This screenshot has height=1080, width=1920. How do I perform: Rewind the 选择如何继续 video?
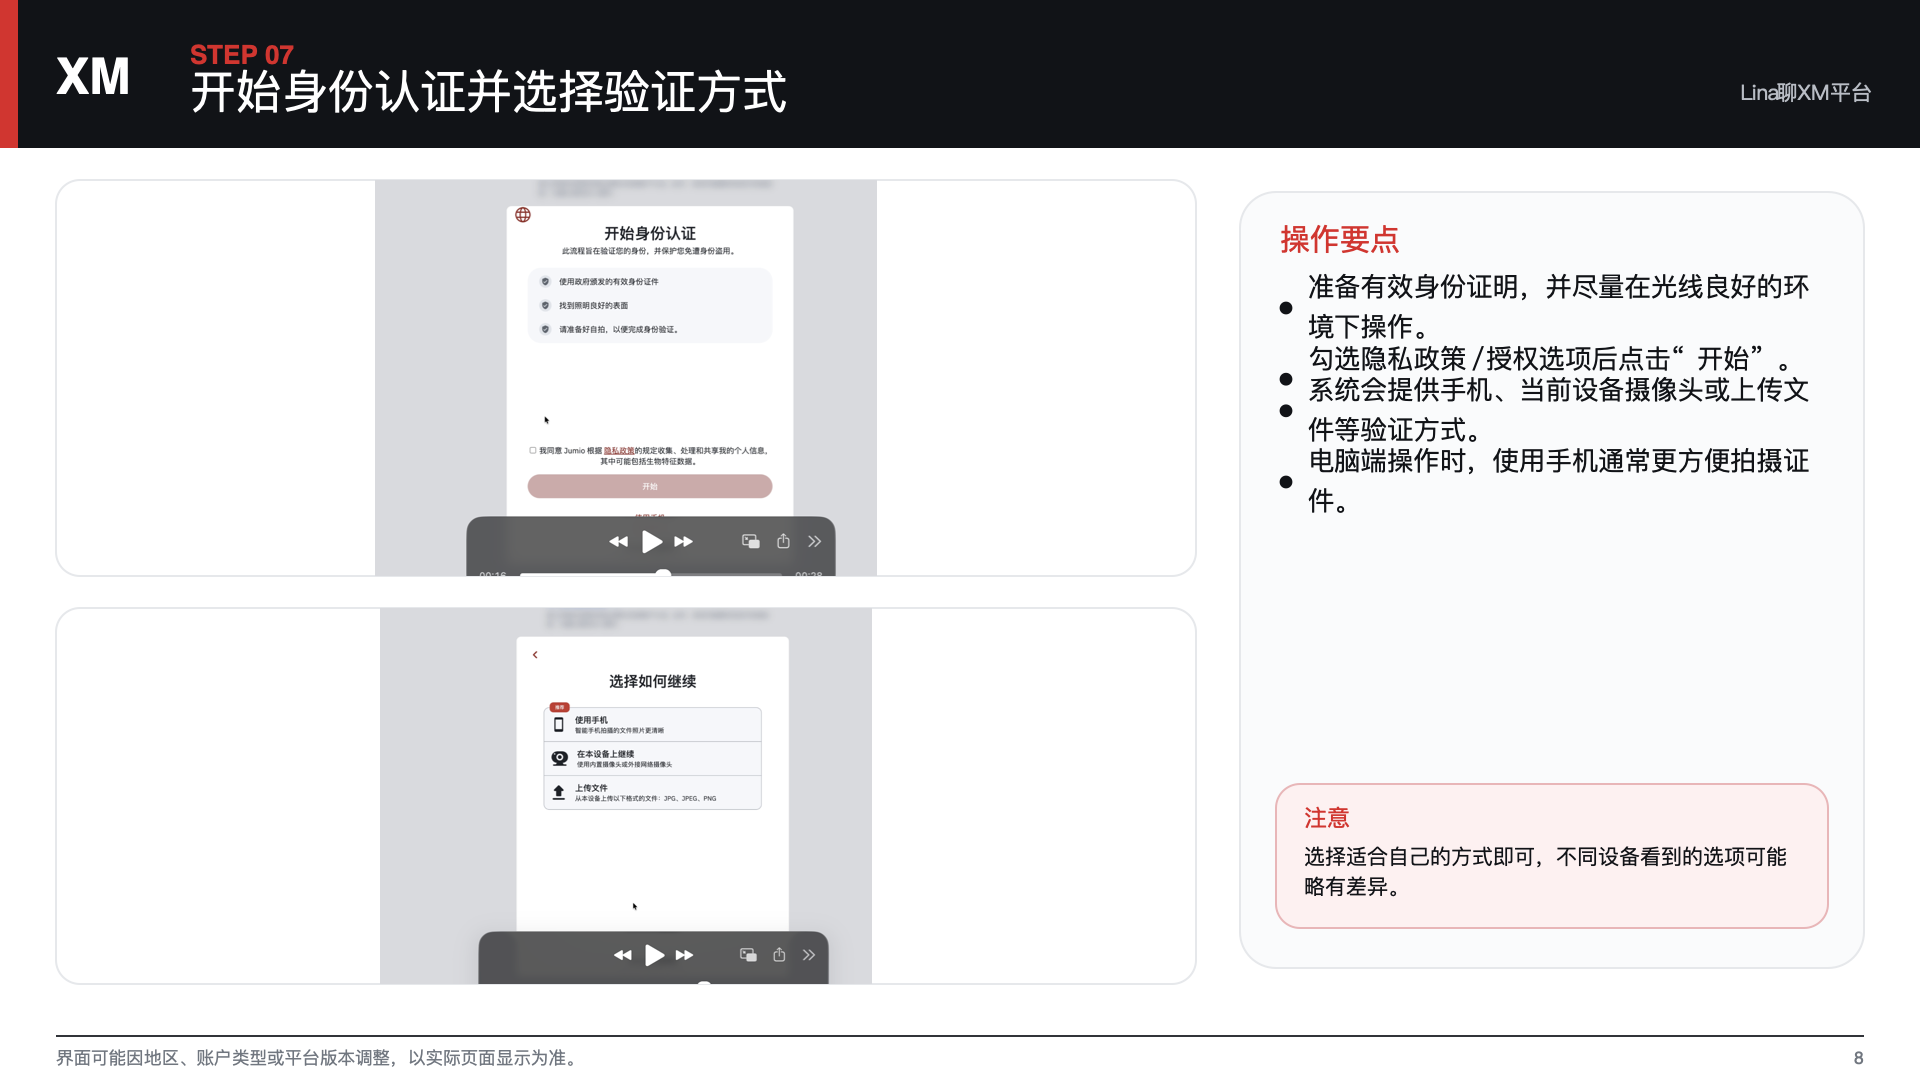pos(623,956)
